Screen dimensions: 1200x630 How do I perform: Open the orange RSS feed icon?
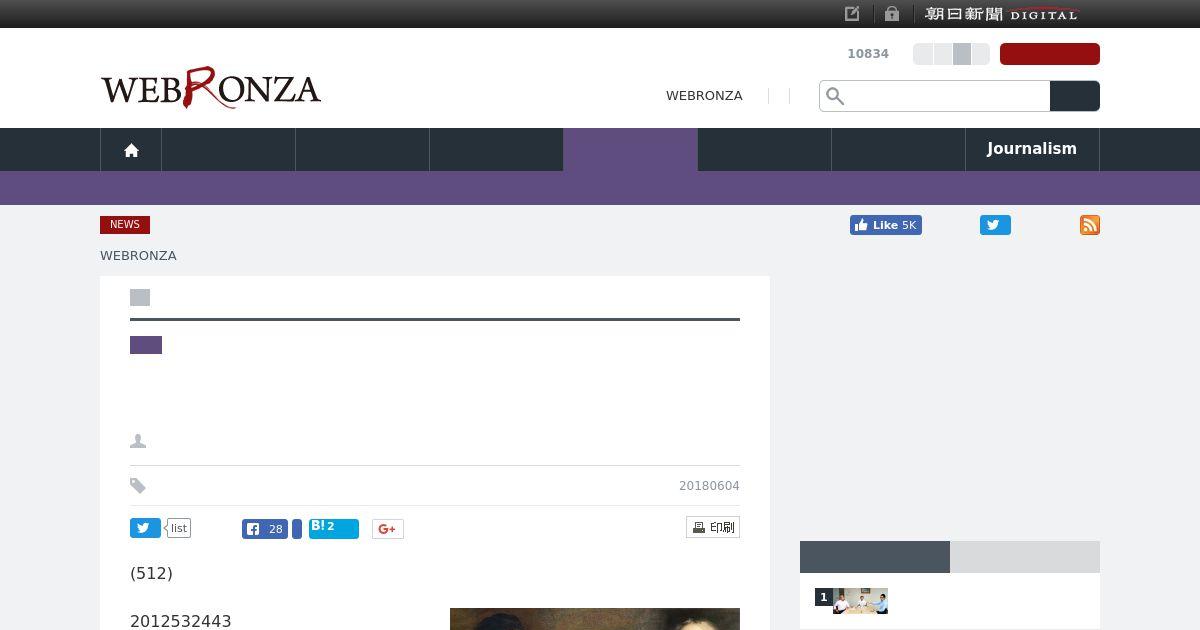coord(1090,225)
